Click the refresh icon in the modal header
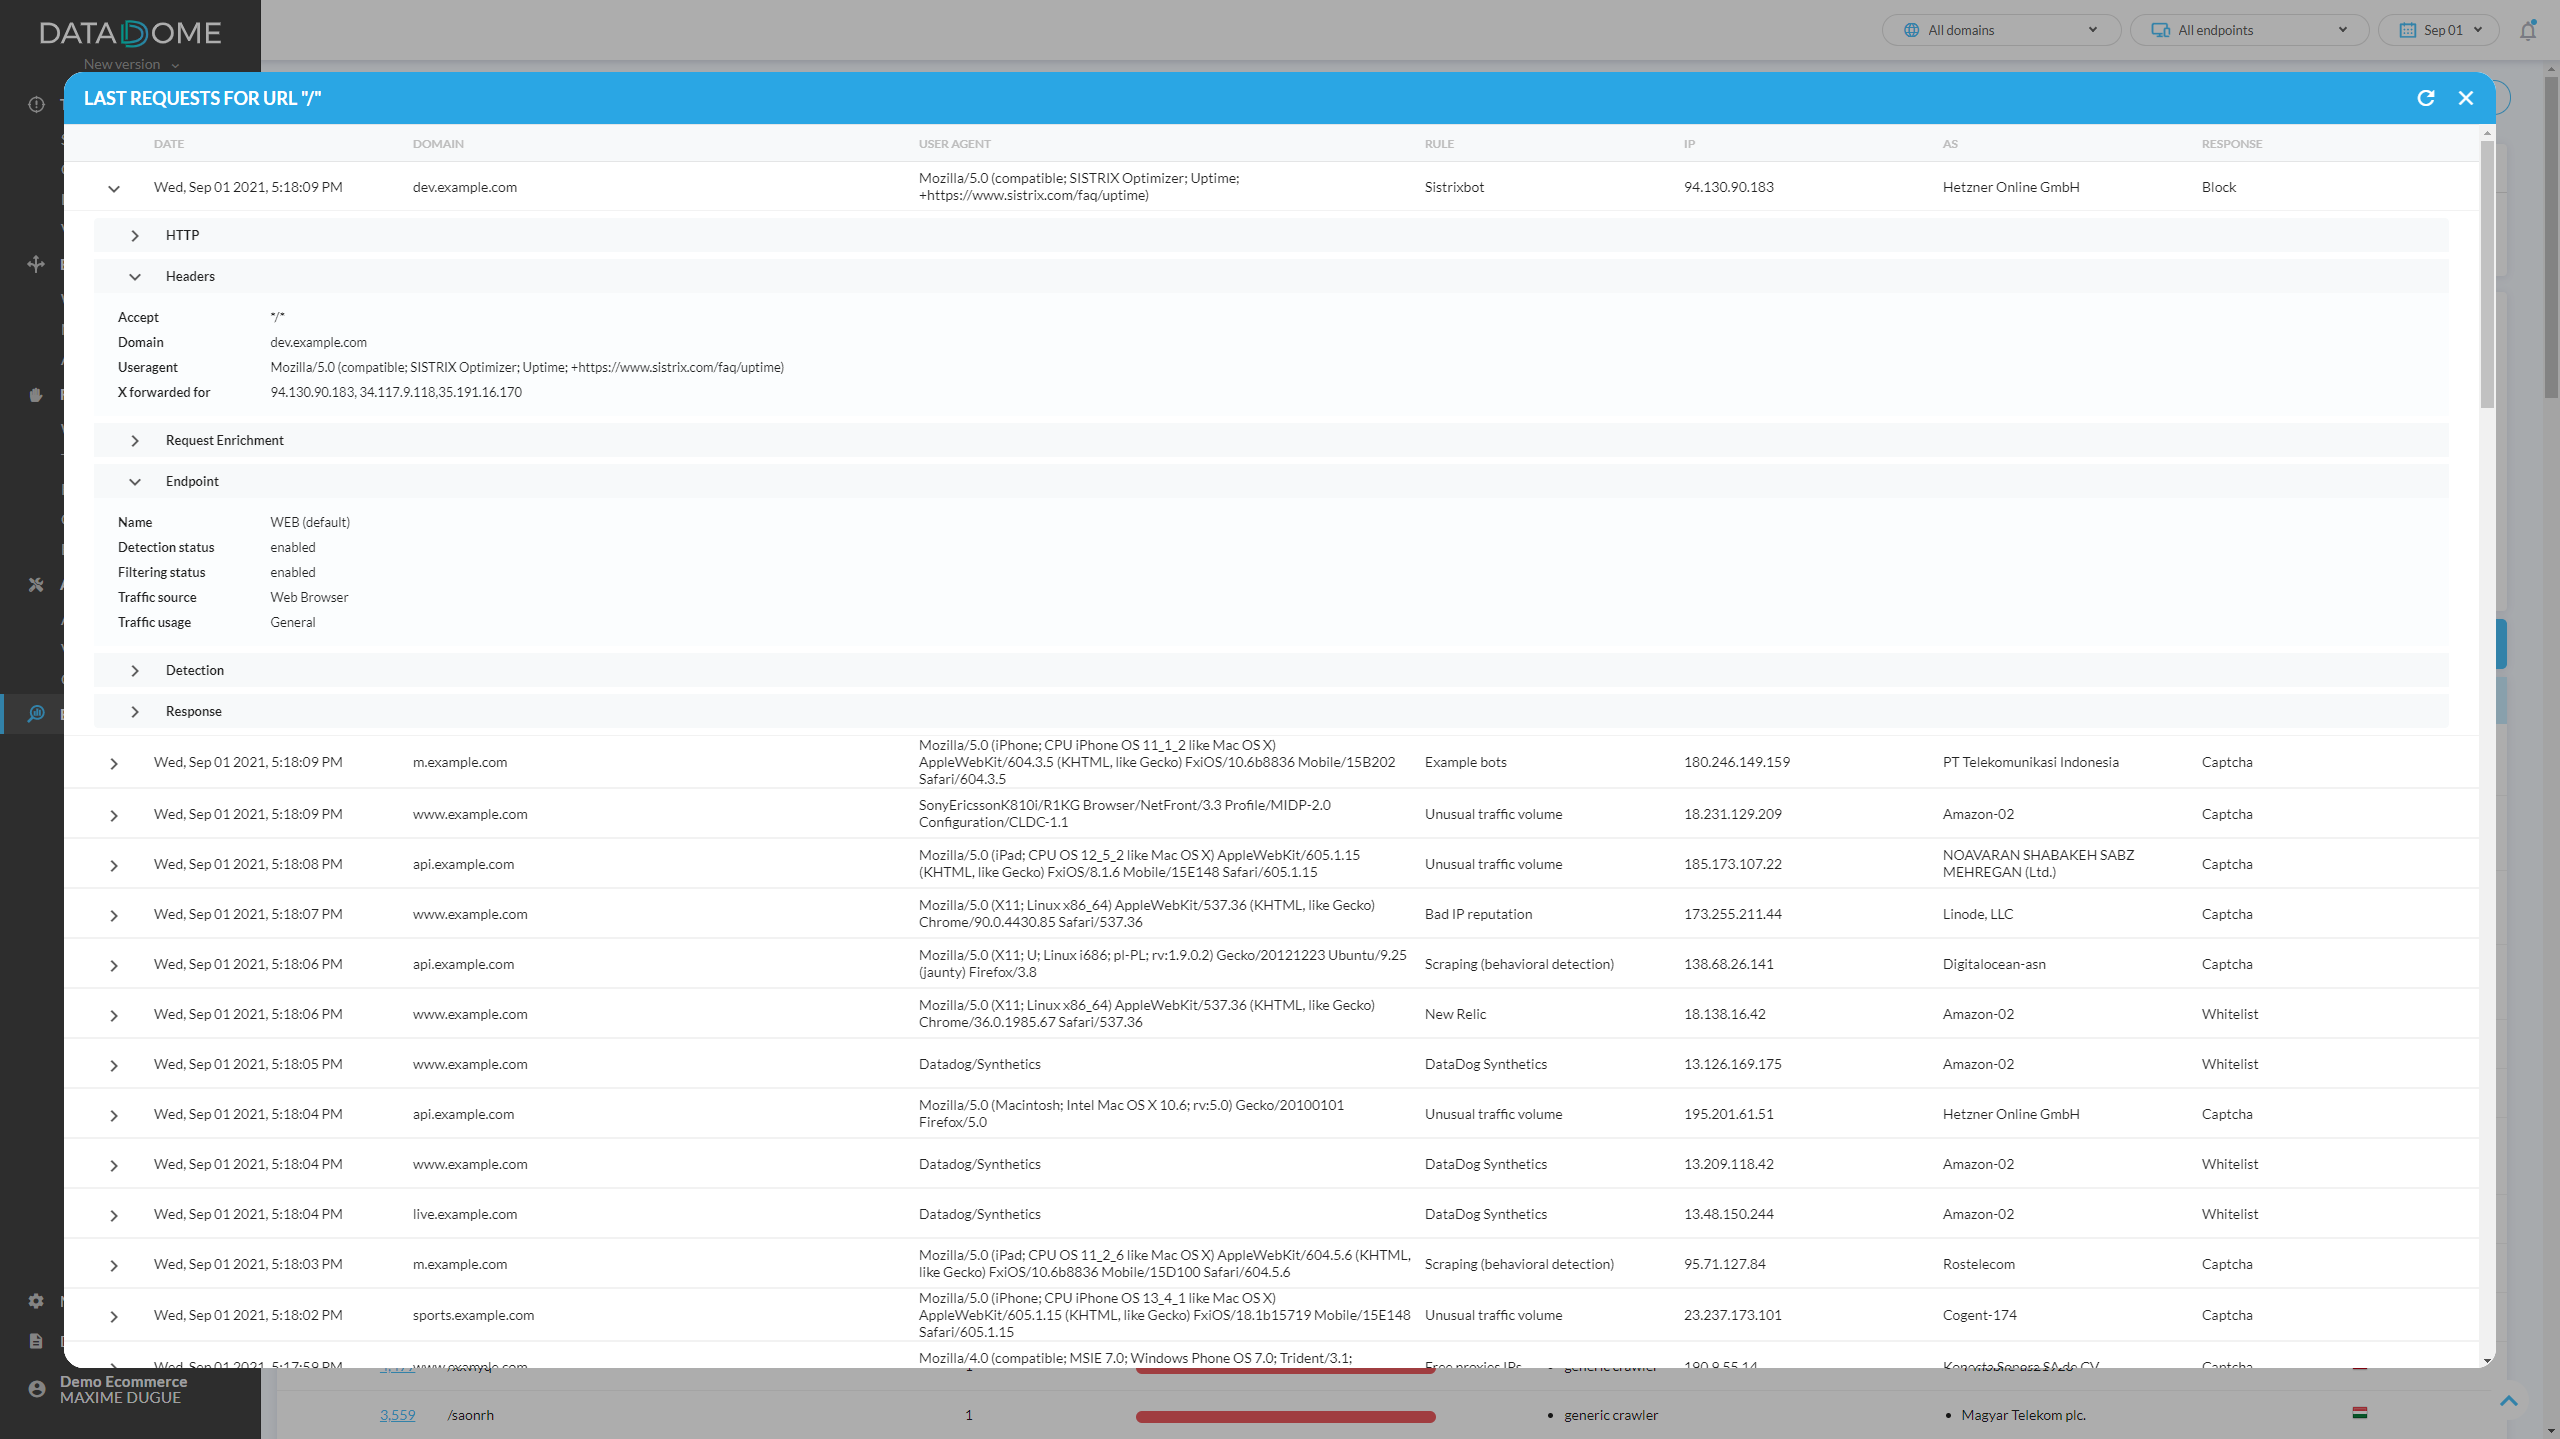 (x=2425, y=98)
